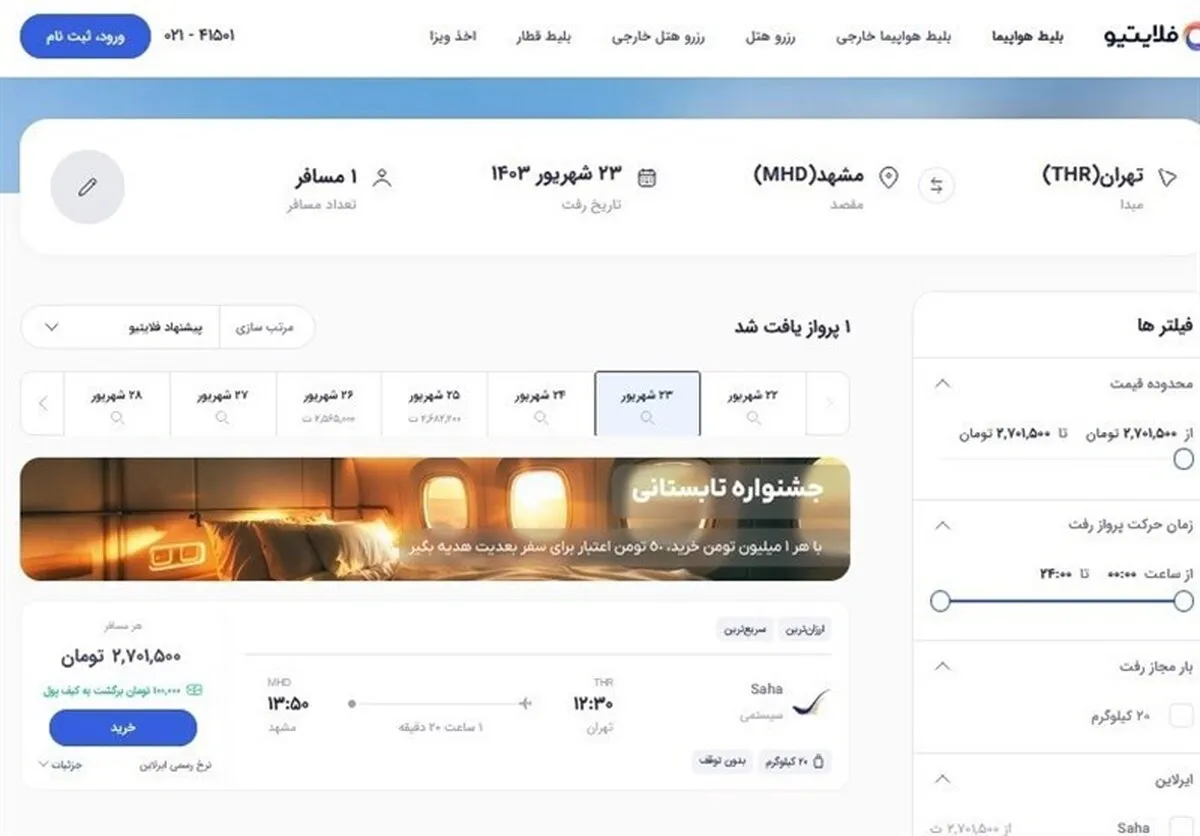Click the calendar icon beside تاریخ رفت
The image size is (1200, 836).
(649, 176)
